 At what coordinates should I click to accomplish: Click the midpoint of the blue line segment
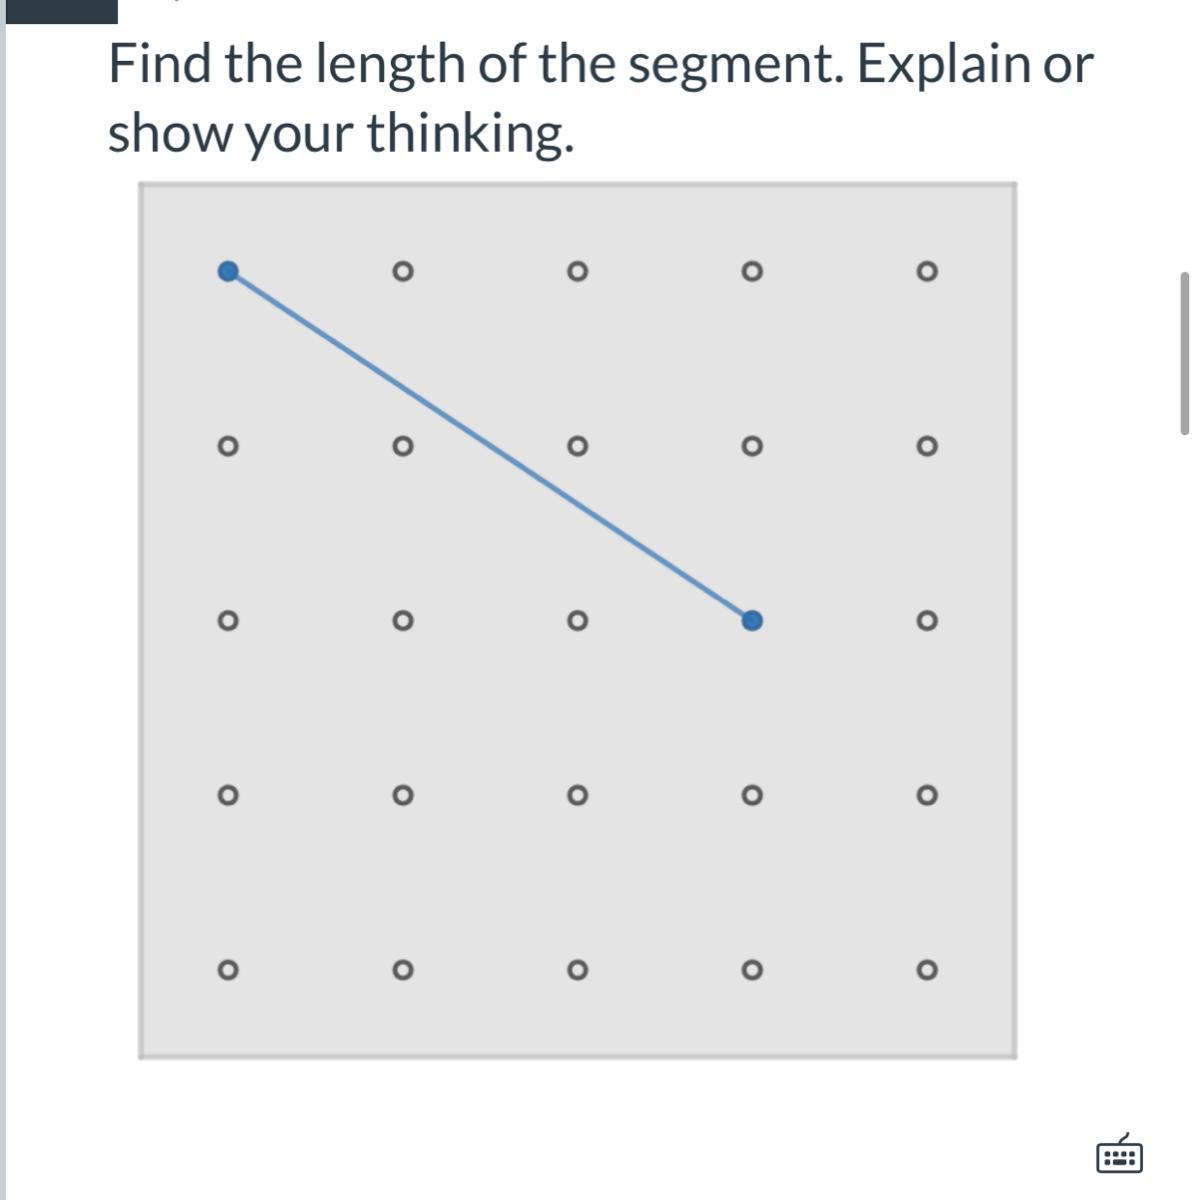click(490, 446)
